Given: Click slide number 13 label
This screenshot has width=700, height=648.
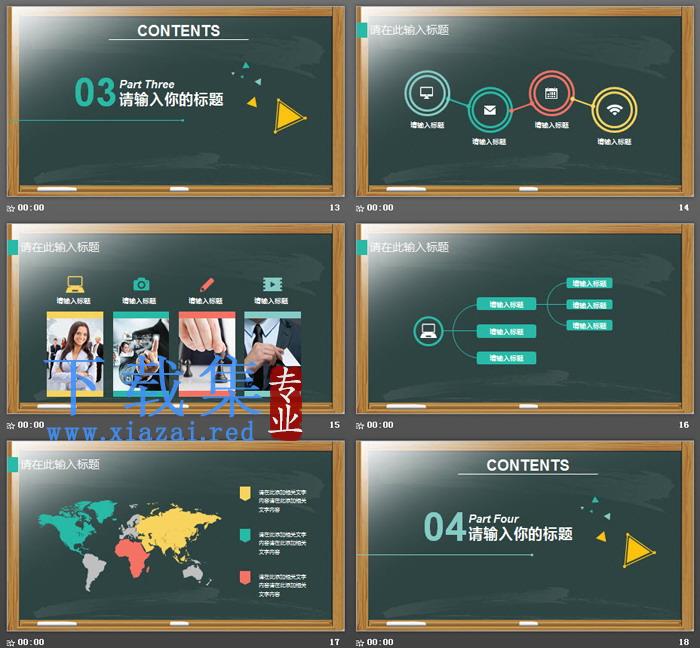Looking at the screenshot, I should click(335, 208).
